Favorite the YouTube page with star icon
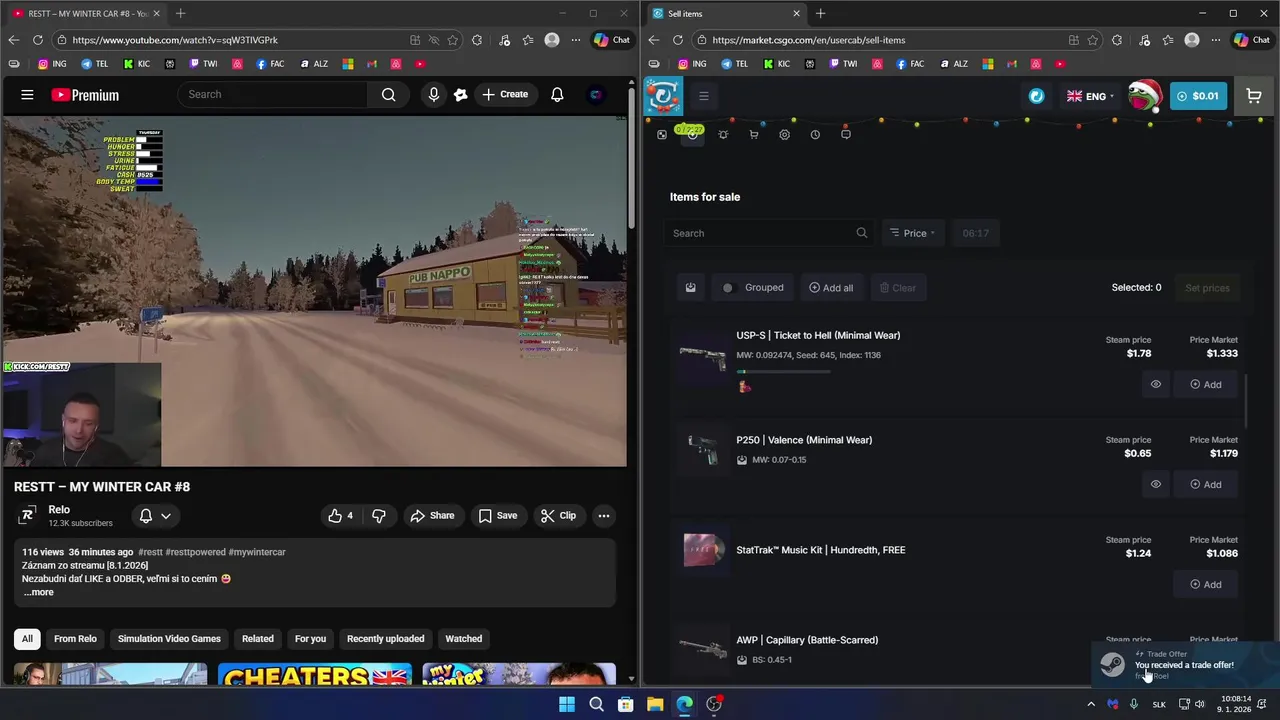1280x720 pixels. click(453, 40)
